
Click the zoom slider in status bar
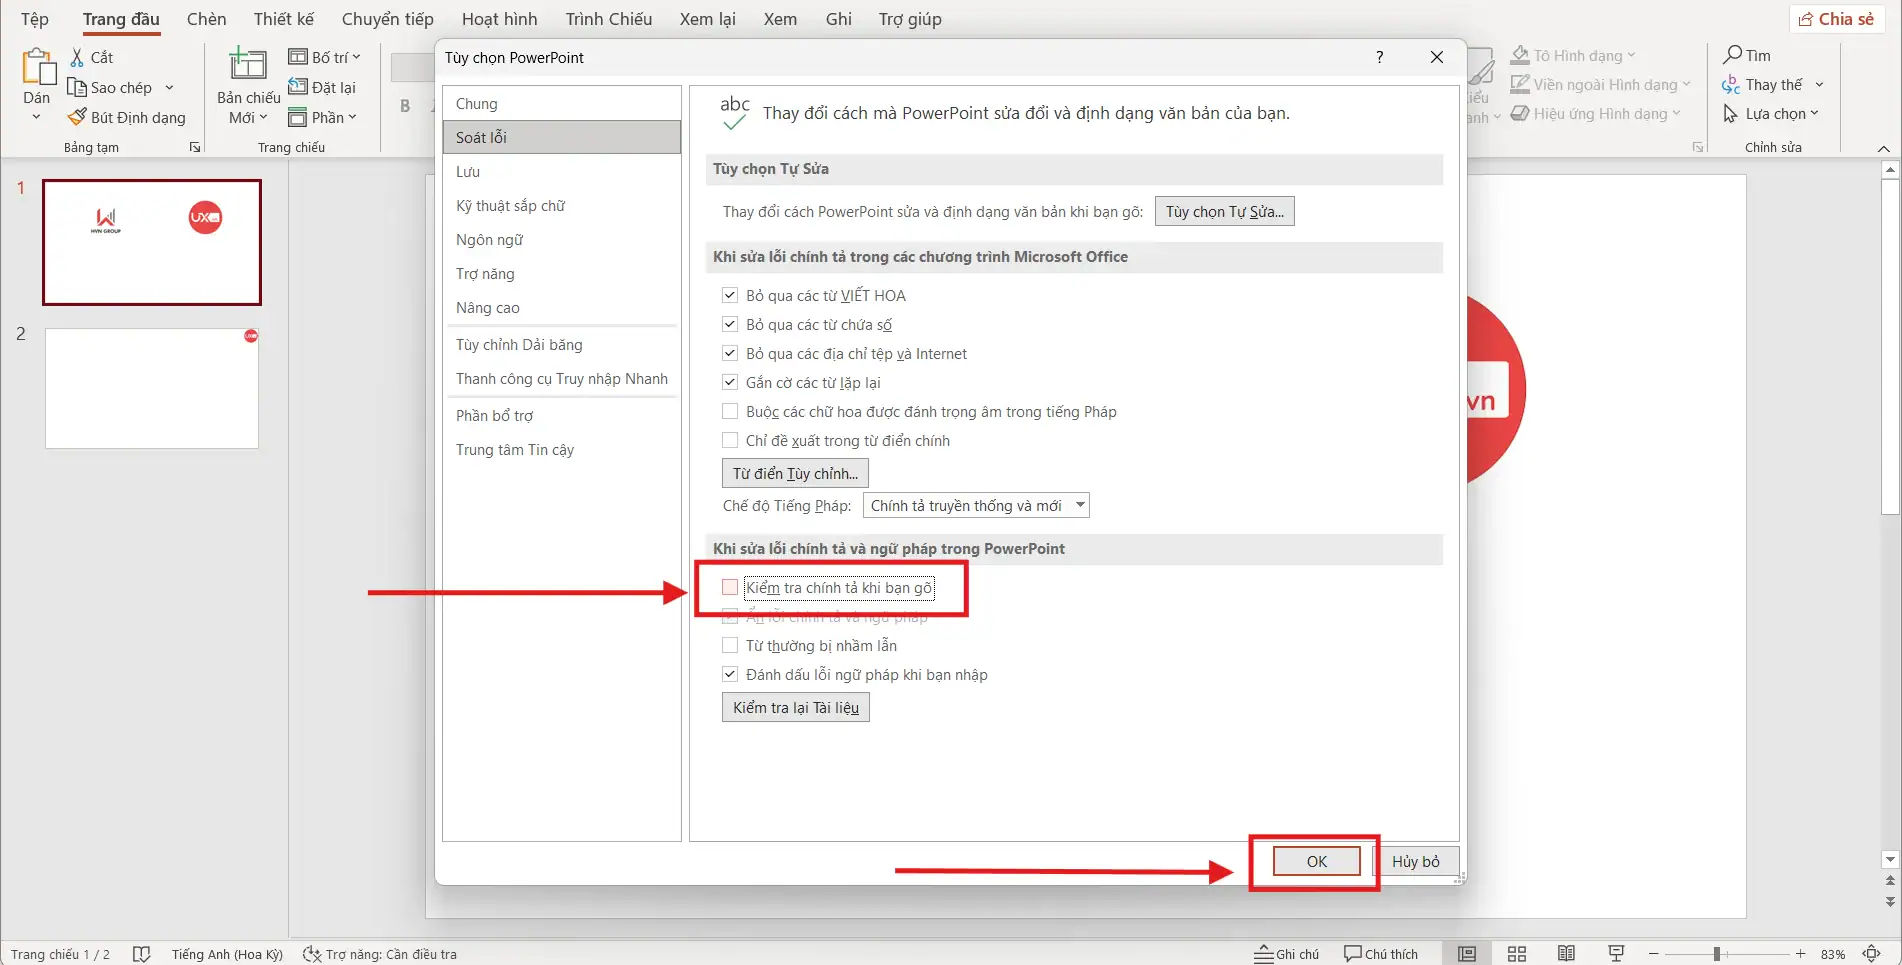click(1716, 954)
